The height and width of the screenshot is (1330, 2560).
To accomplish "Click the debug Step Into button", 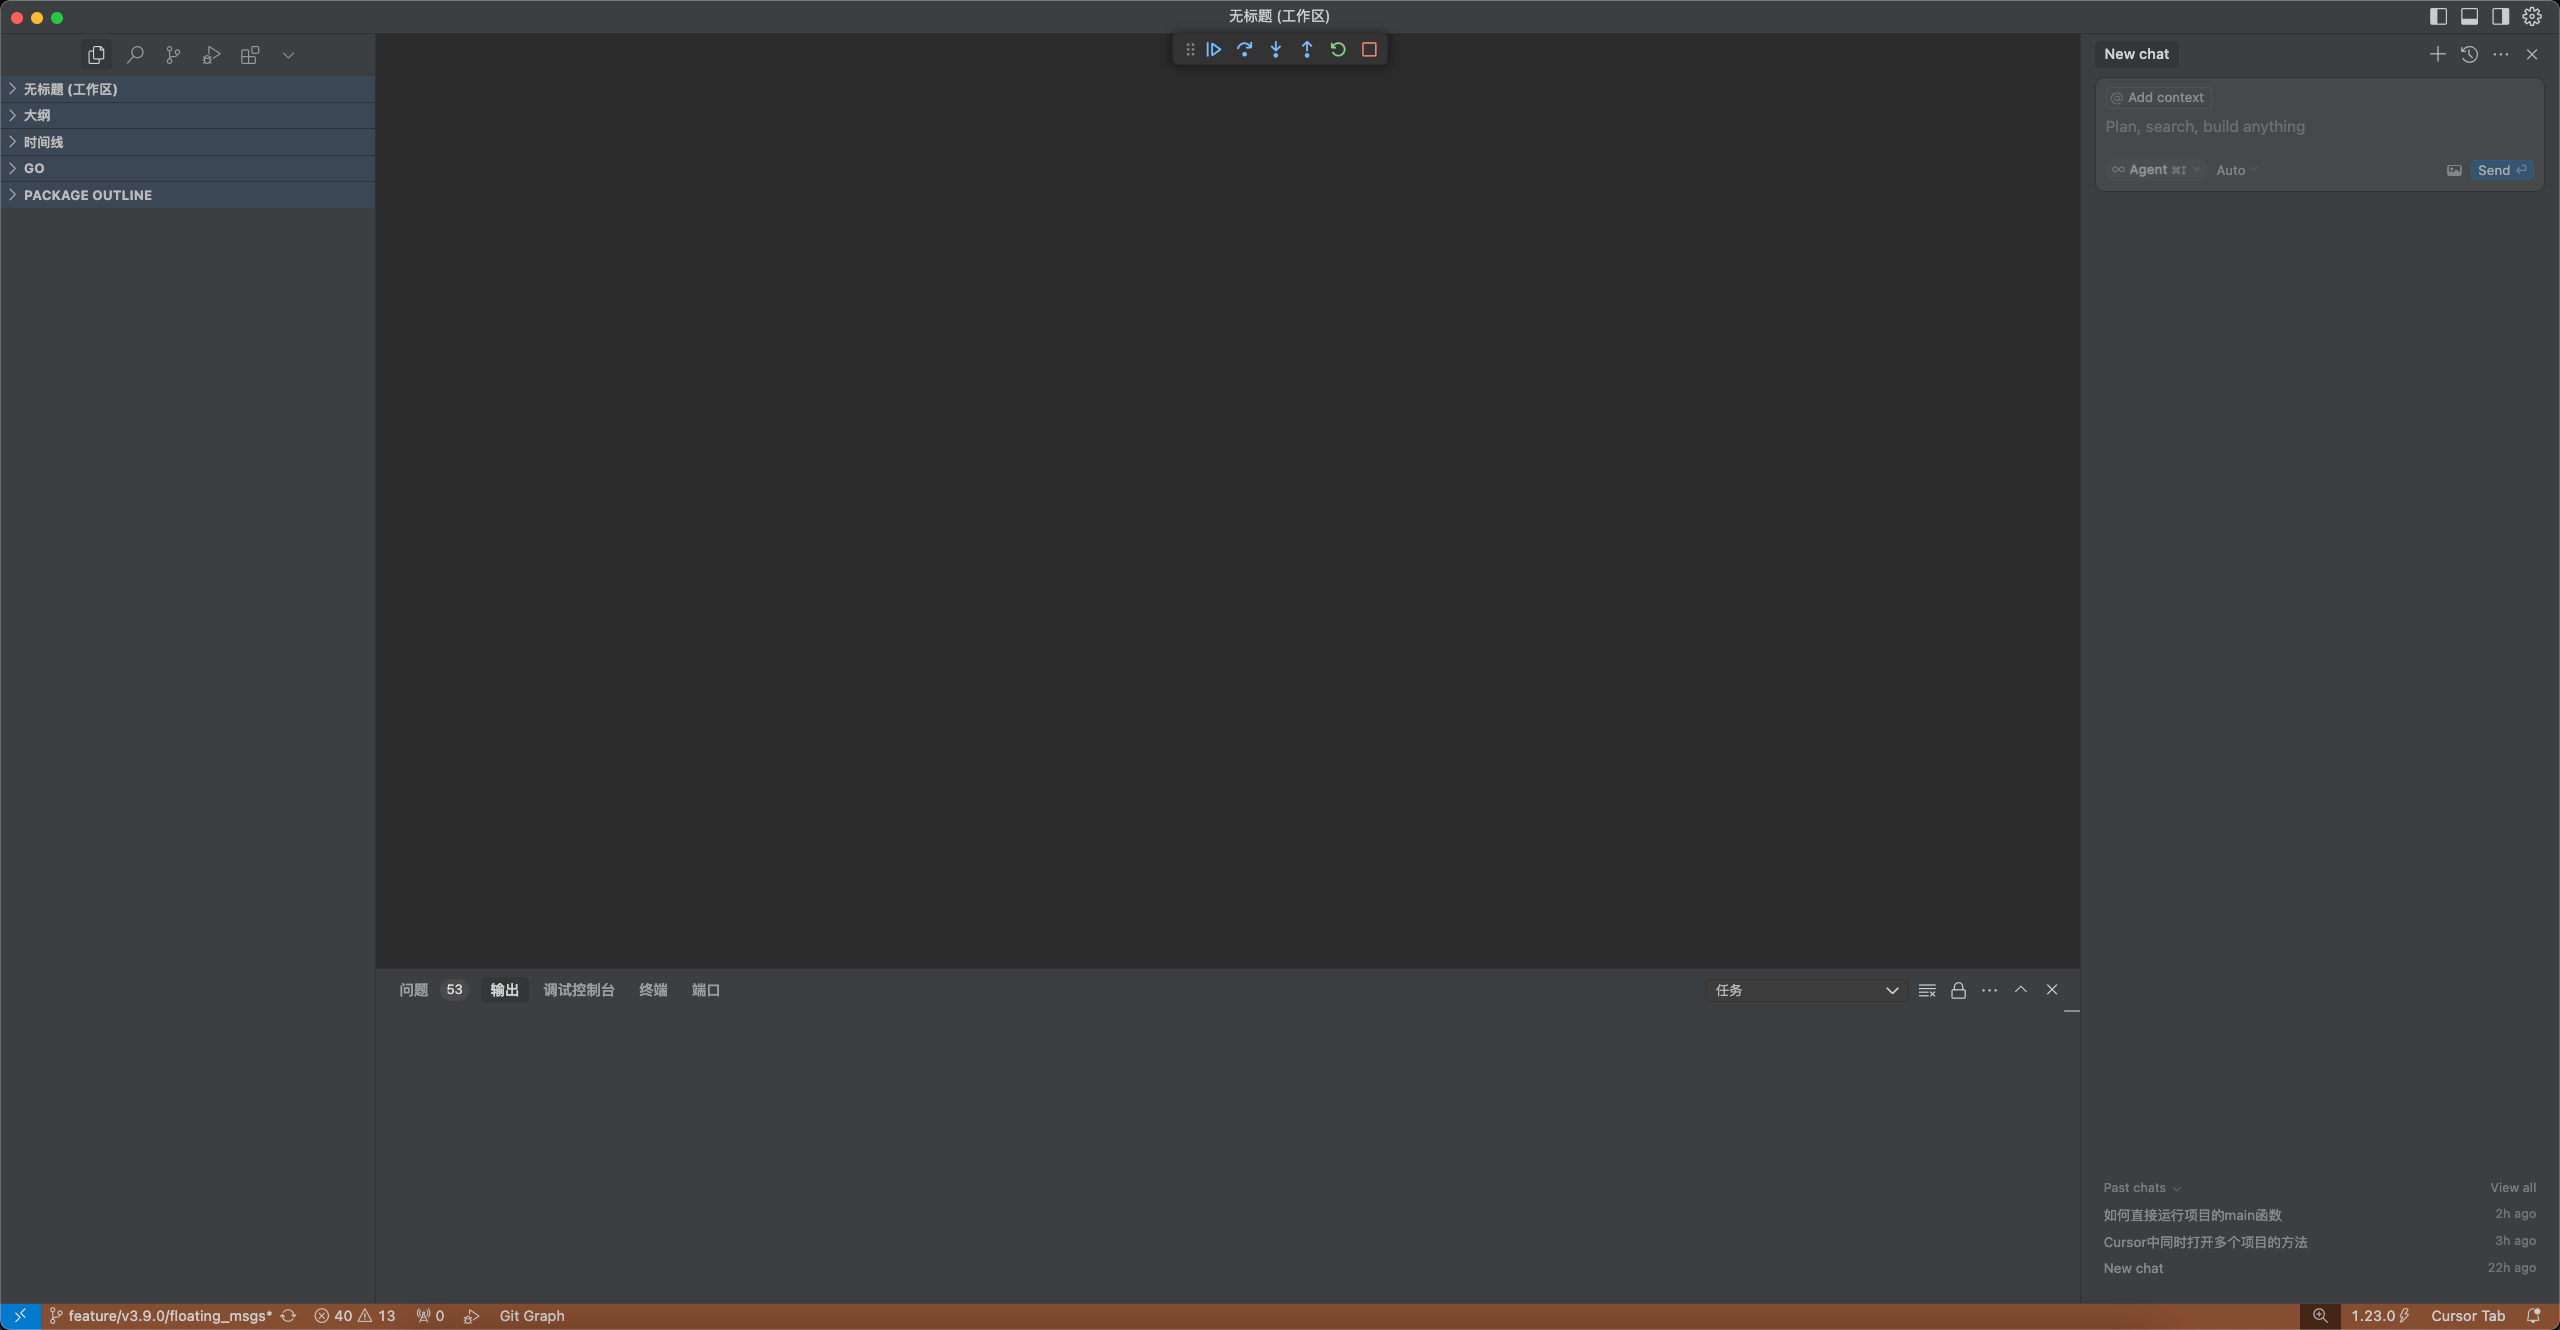I will coord(1275,49).
